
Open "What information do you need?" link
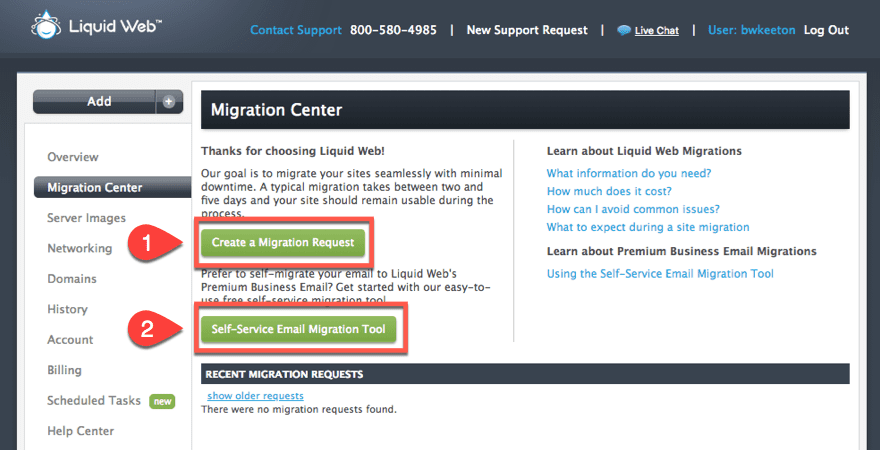629,173
